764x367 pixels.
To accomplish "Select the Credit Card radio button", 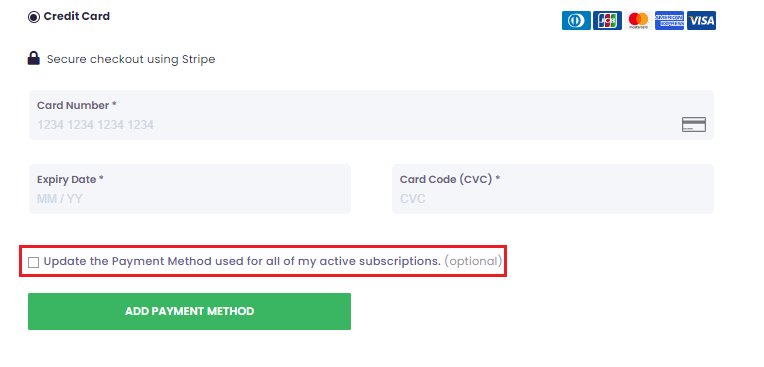I will pos(34,17).
